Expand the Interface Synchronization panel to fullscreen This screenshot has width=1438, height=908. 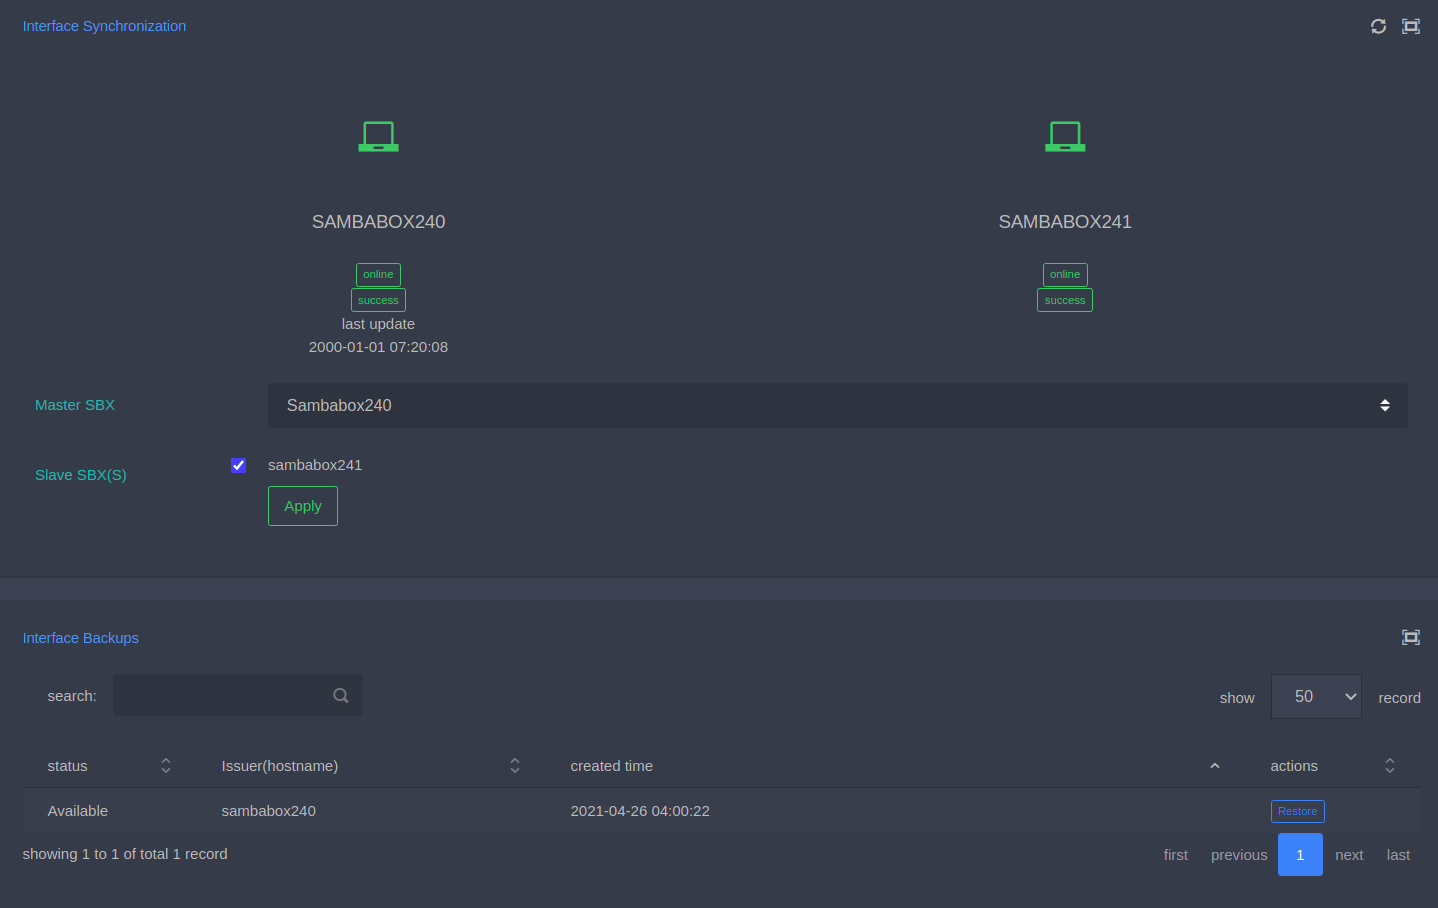pos(1410,26)
